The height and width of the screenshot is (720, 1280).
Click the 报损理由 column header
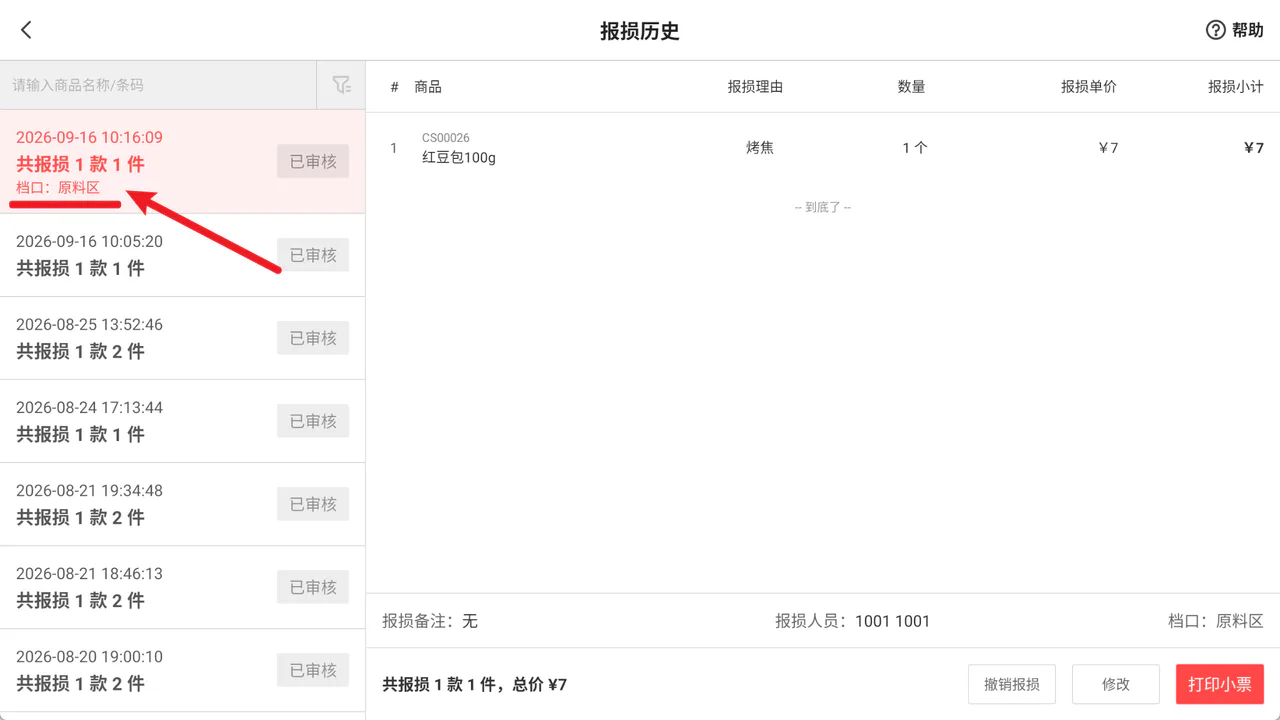click(755, 87)
